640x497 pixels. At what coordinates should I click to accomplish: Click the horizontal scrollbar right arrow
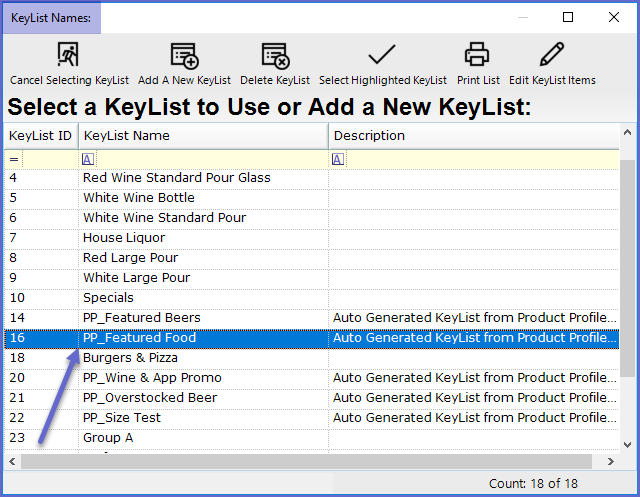pos(611,462)
